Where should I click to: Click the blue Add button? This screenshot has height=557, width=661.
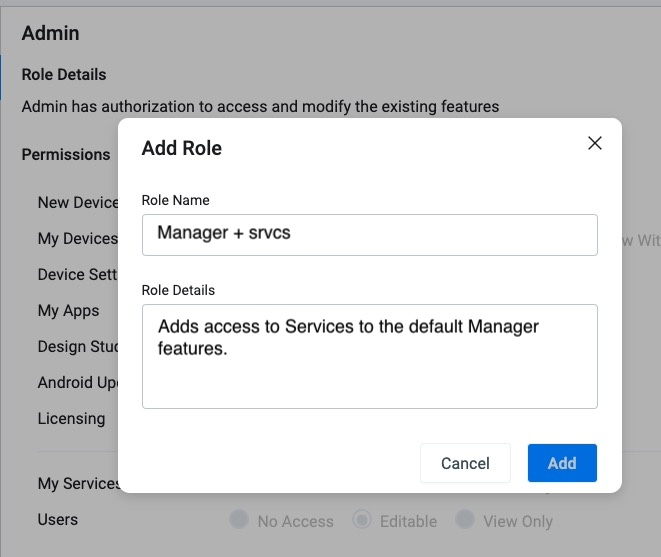coord(562,463)
